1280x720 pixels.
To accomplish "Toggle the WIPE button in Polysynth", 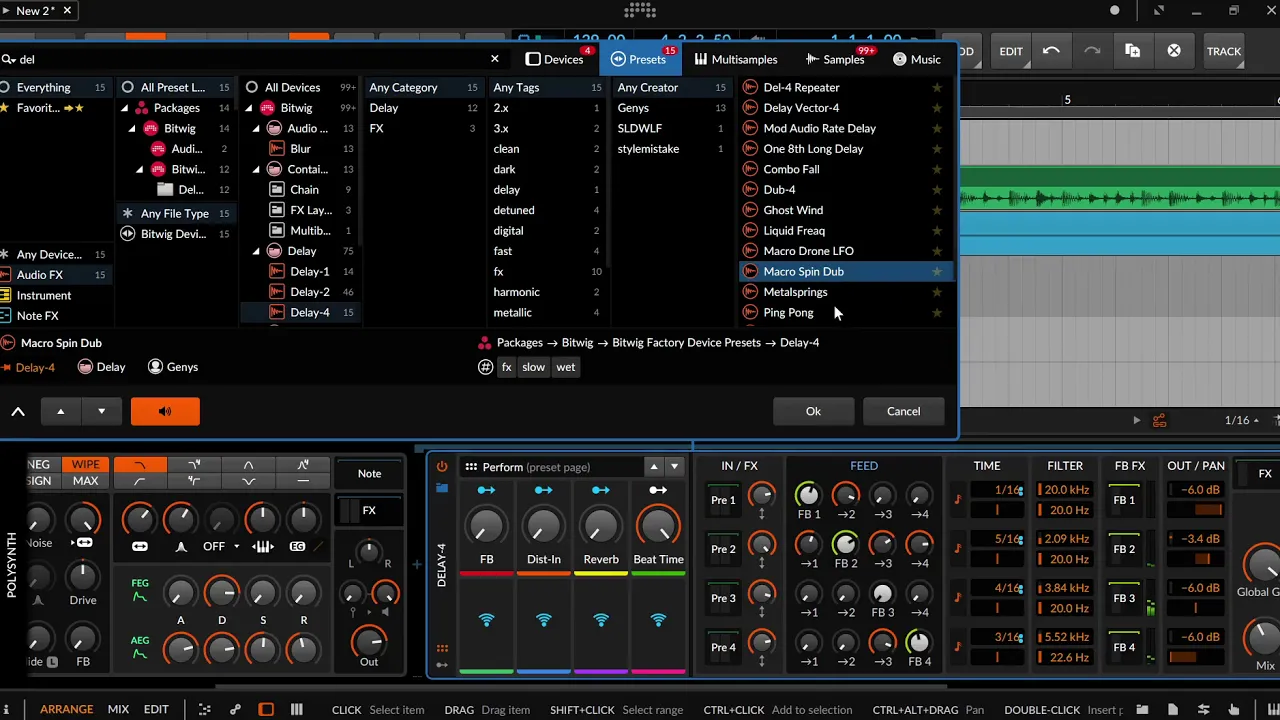I will (85, 465).
